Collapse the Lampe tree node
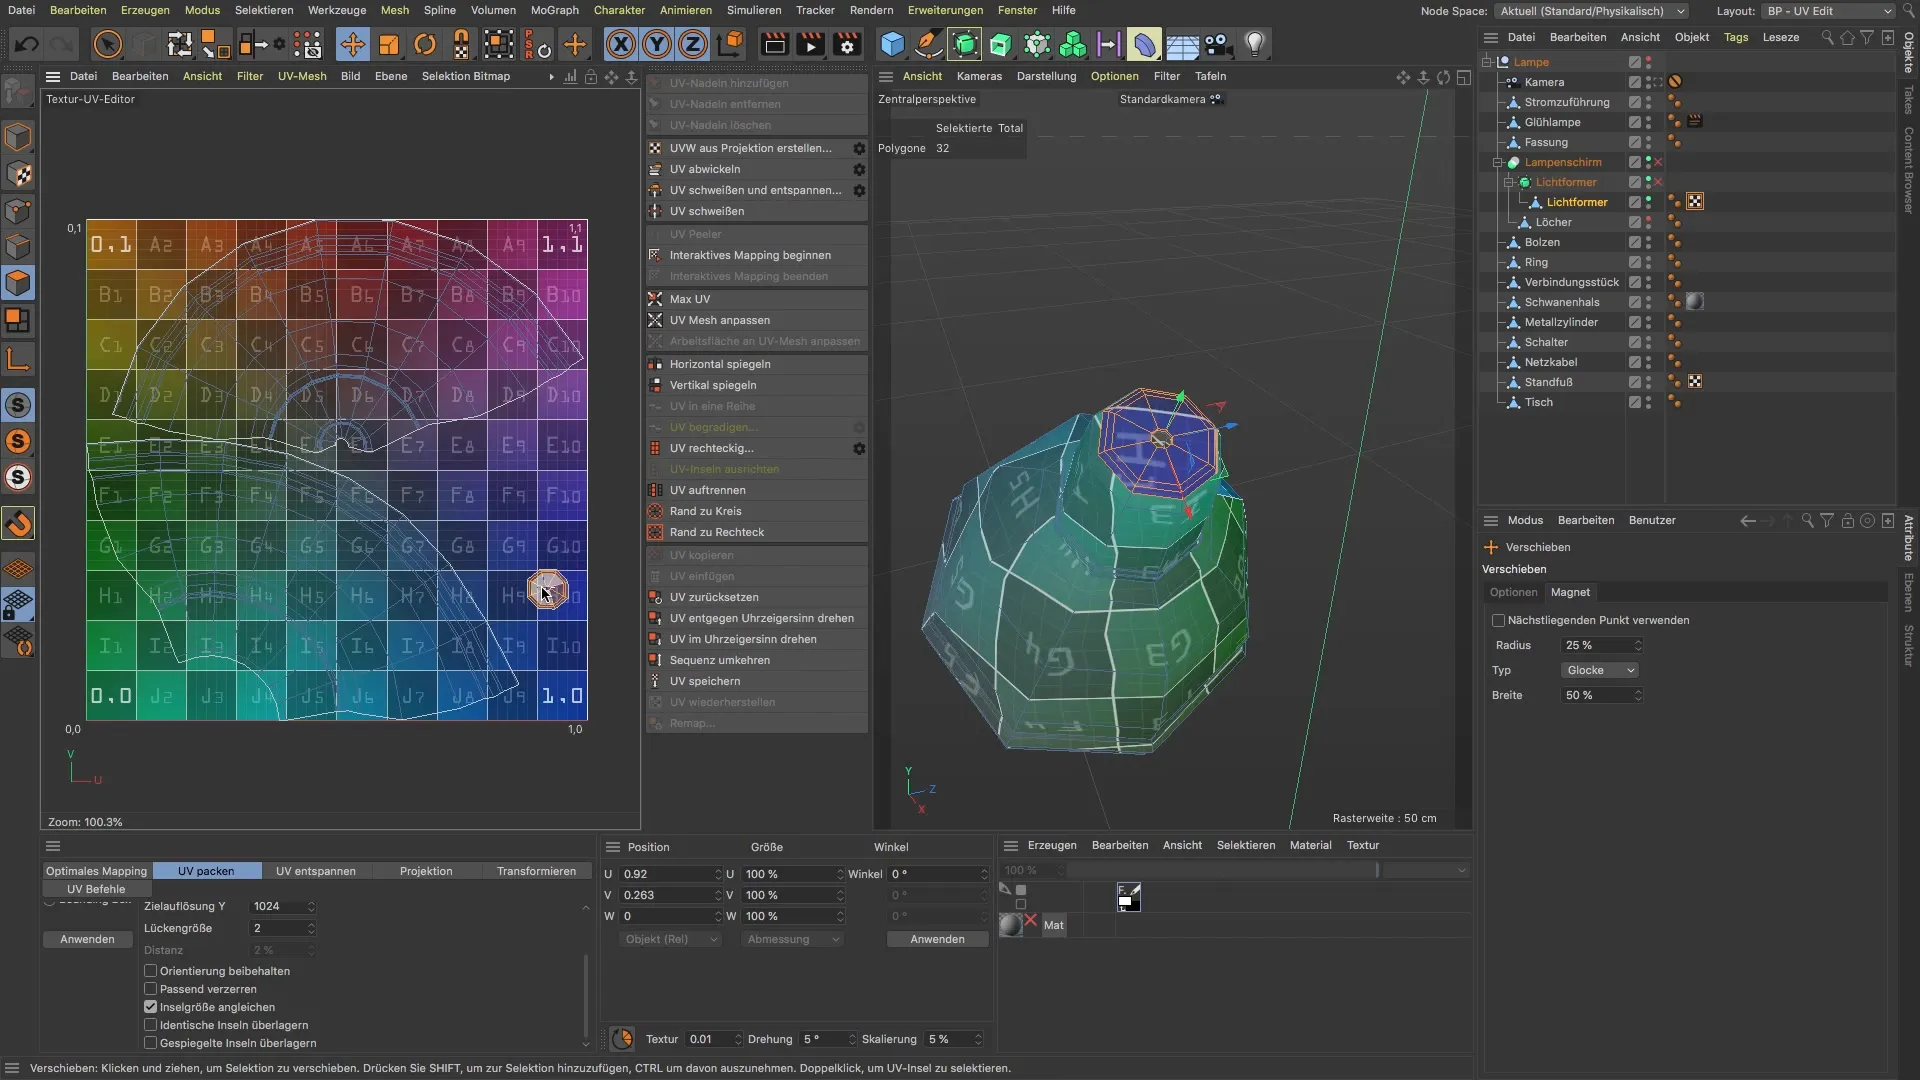 1487,62
